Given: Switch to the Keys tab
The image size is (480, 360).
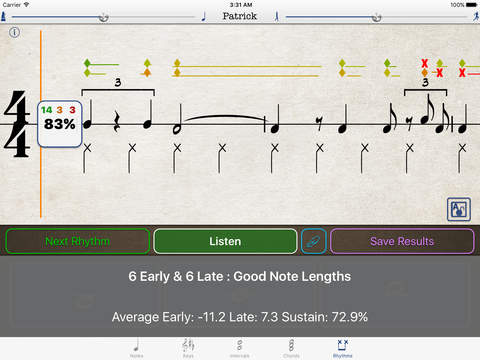Looking at the screenshot, I should click(188, 348).
